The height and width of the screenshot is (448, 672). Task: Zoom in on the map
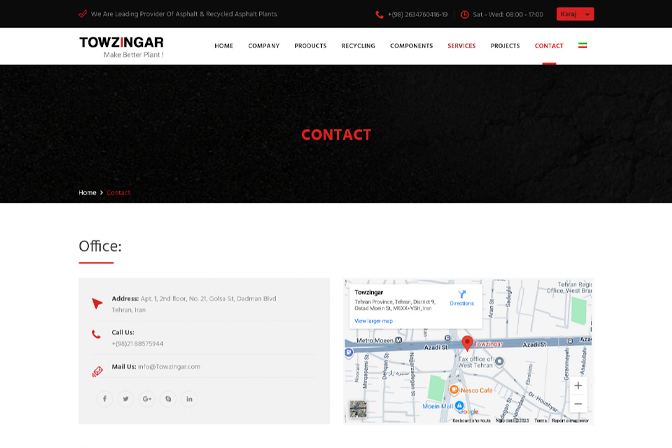point(578,385)
